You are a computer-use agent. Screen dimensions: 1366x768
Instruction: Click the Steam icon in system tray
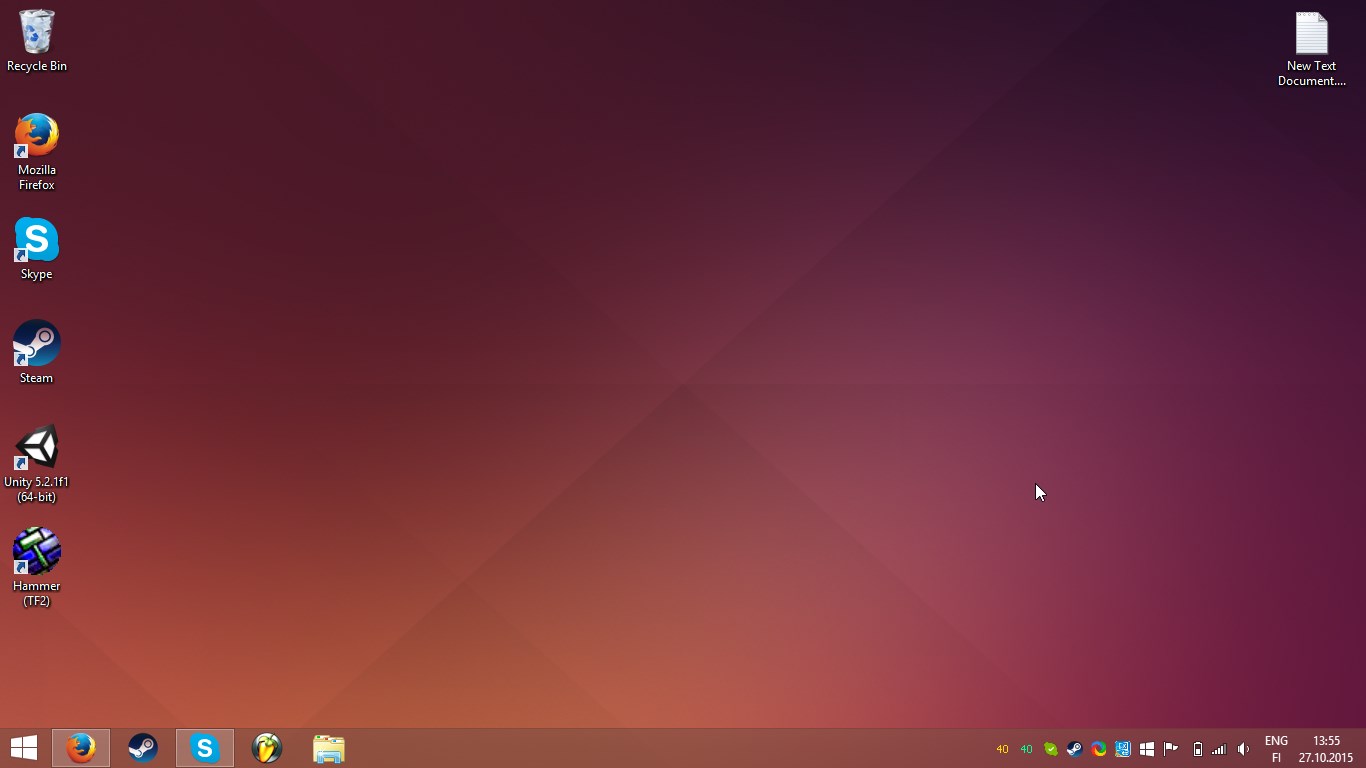pyautogui.click(x=1075, y=749)
